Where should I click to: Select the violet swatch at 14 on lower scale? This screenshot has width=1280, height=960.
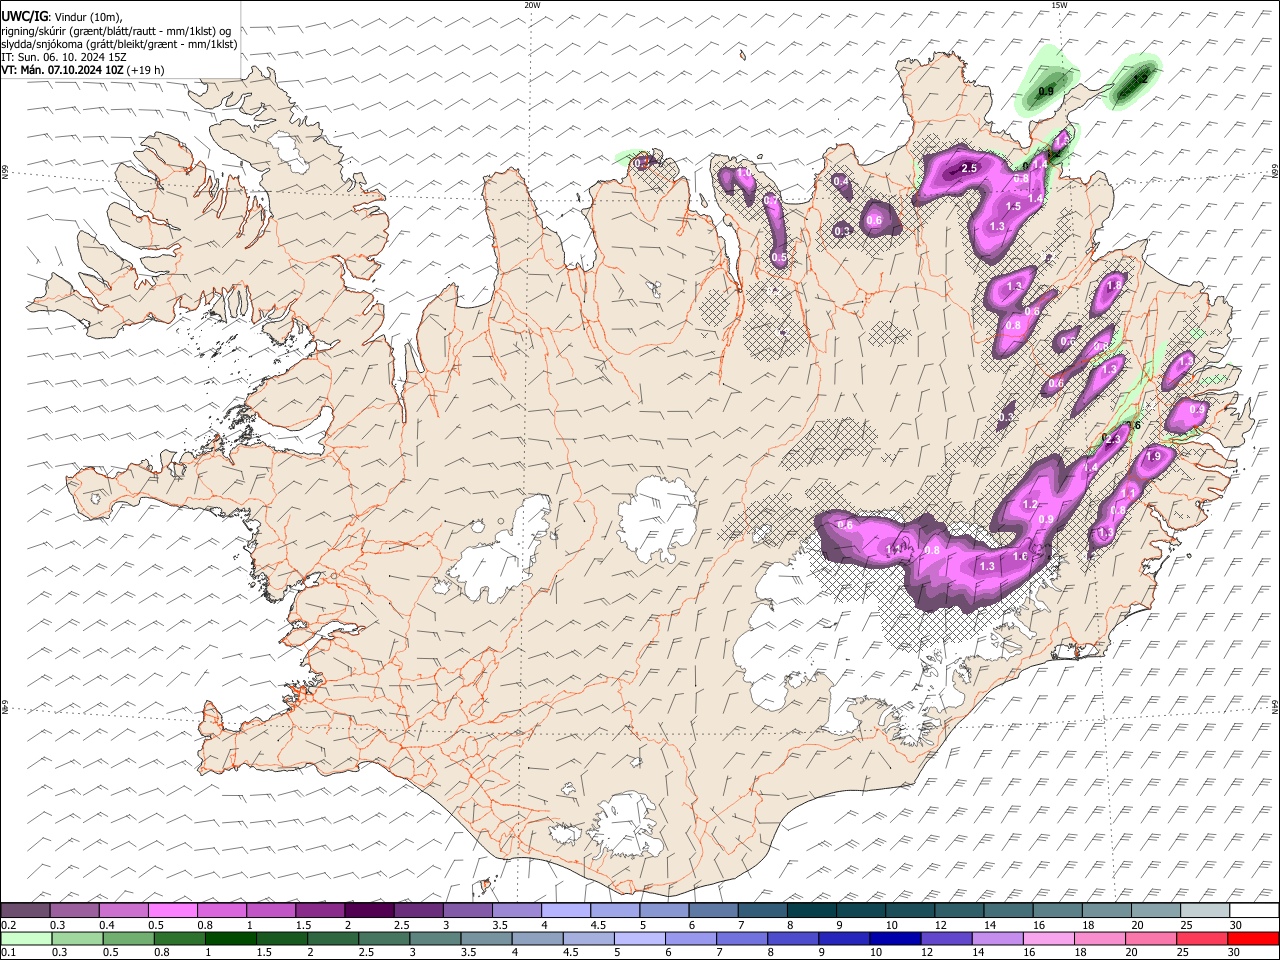point(996,938)
